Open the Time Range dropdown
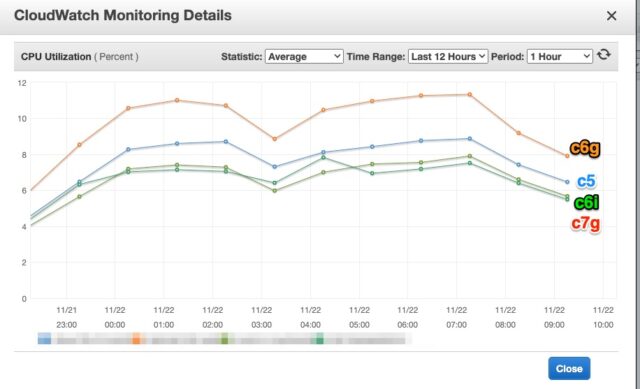Screen dimensions: 640x389 [x=448, y=56]
